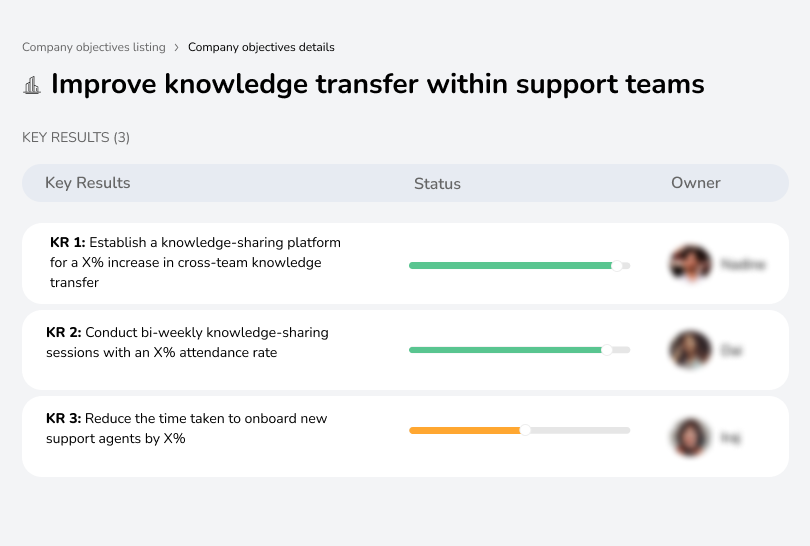Select KR 2 bi-weekly sessions result
Screen dimensions: 810x546
click(x=187, y=342)
